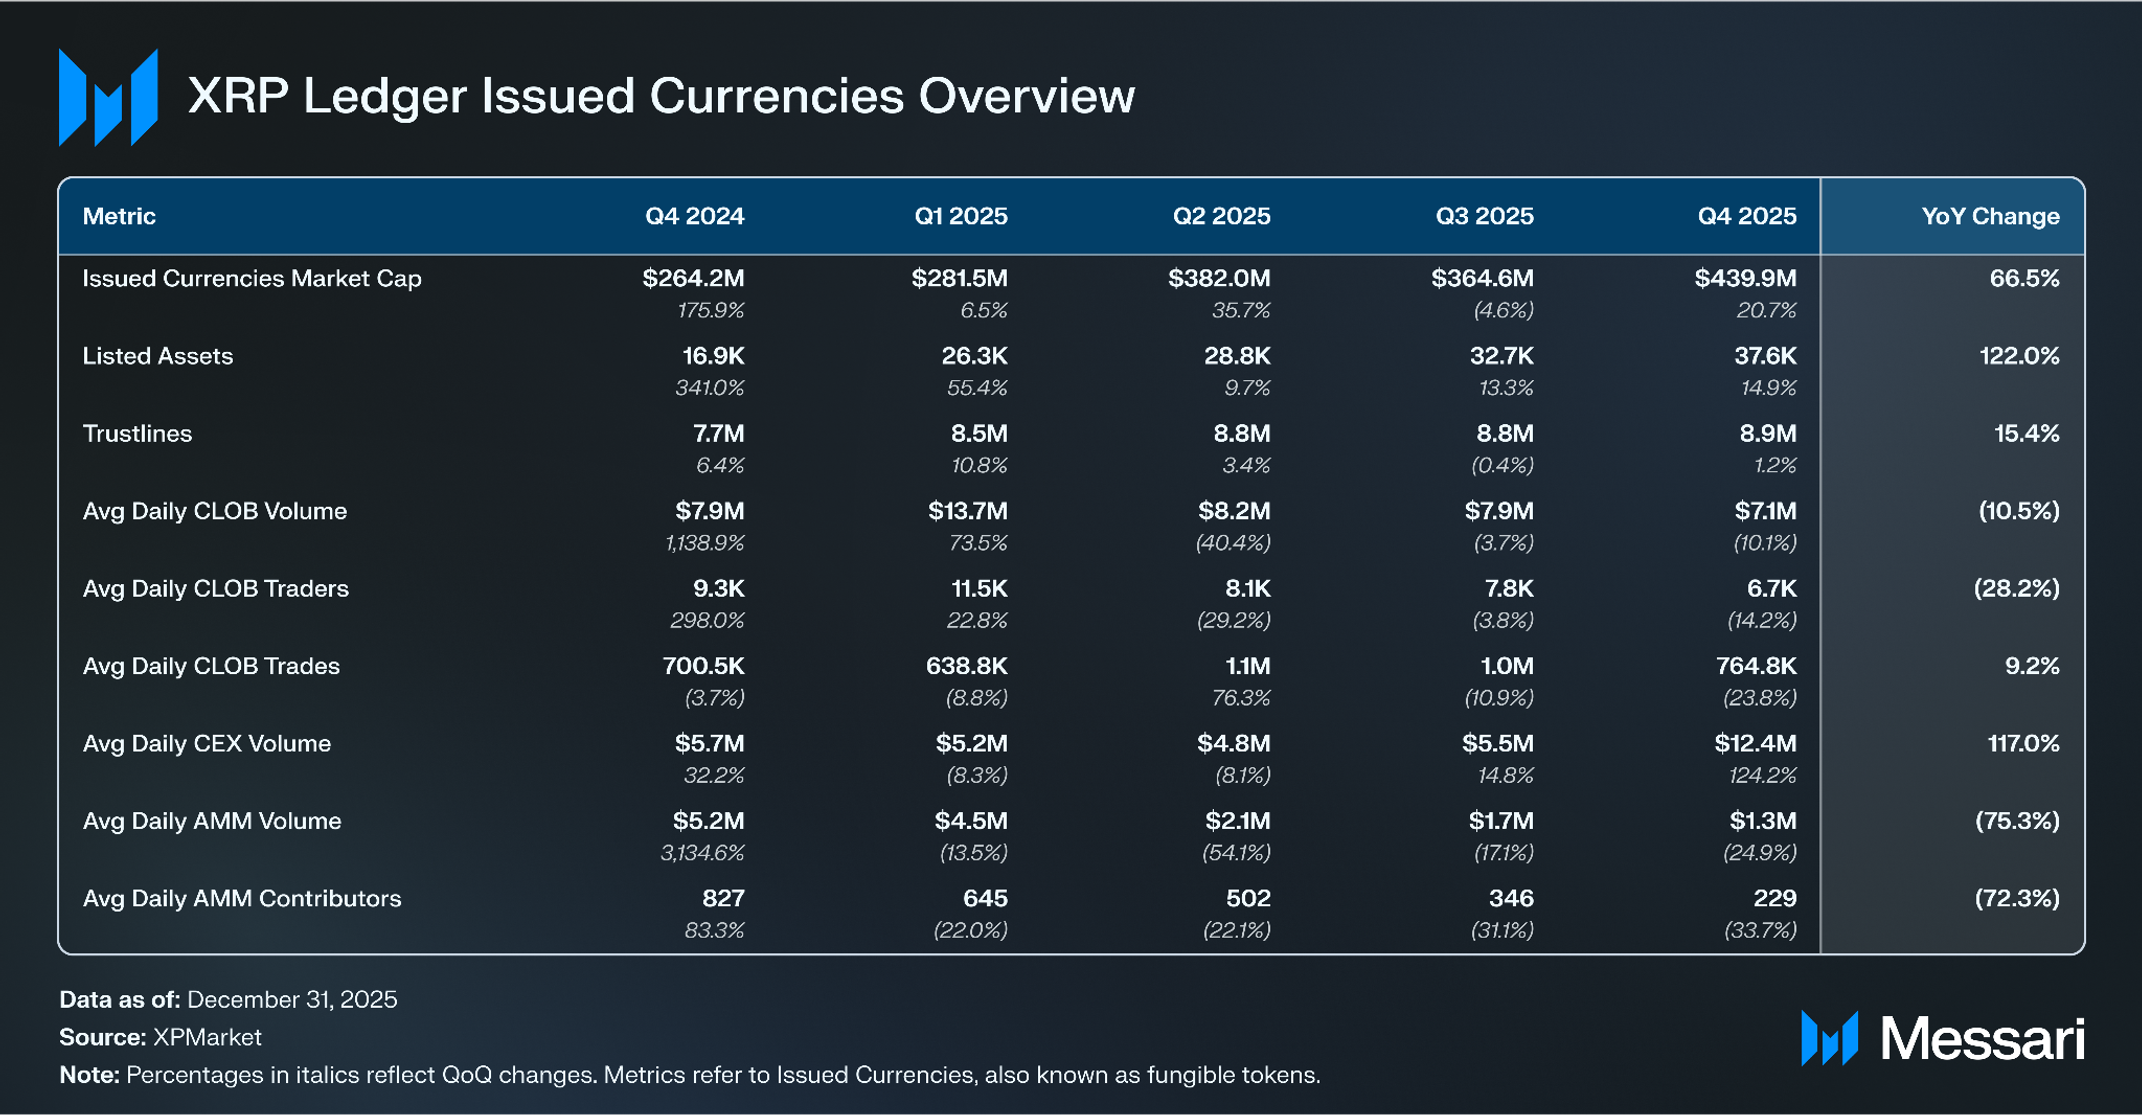
Task: Click the (75.3%) AMM Volume YoY value
Action: point(2016,821)
